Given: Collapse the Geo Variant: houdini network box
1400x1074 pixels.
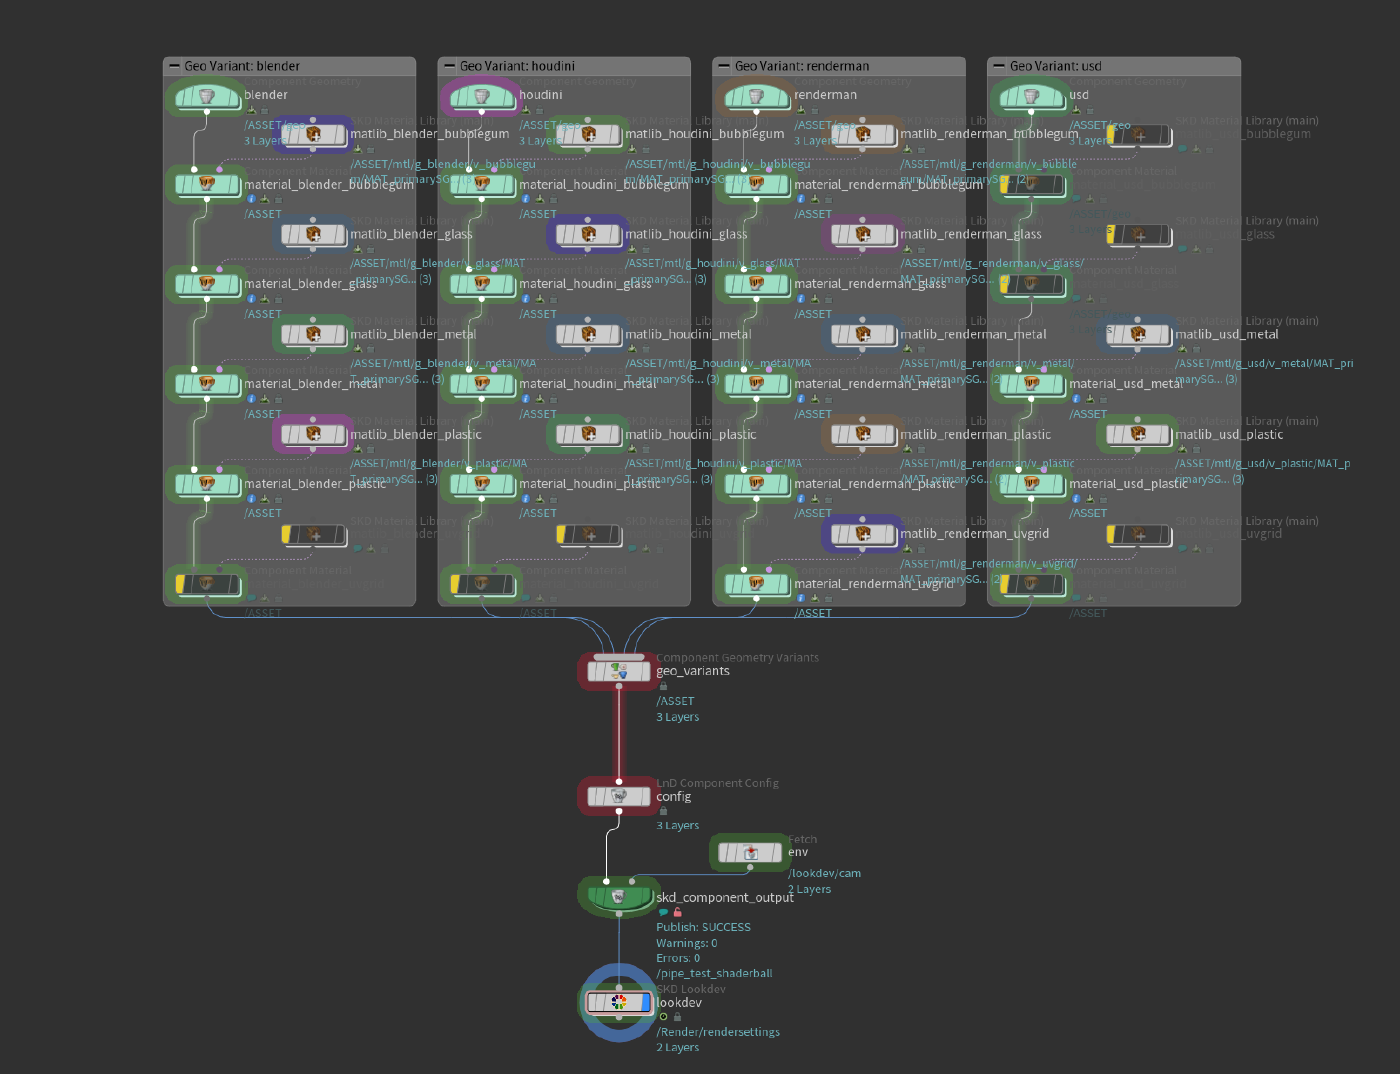Looking at the screenshot, I should 450,66.
